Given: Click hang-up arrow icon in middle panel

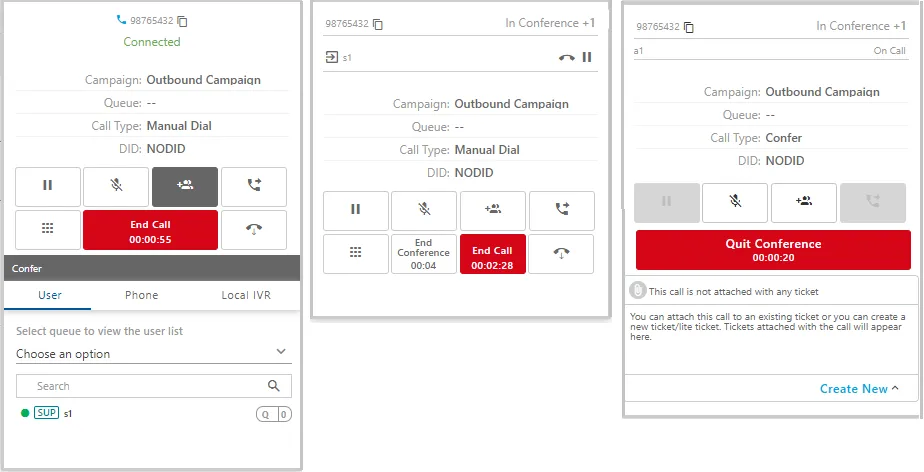Looking at the screenshot, I should pos(562,254).
